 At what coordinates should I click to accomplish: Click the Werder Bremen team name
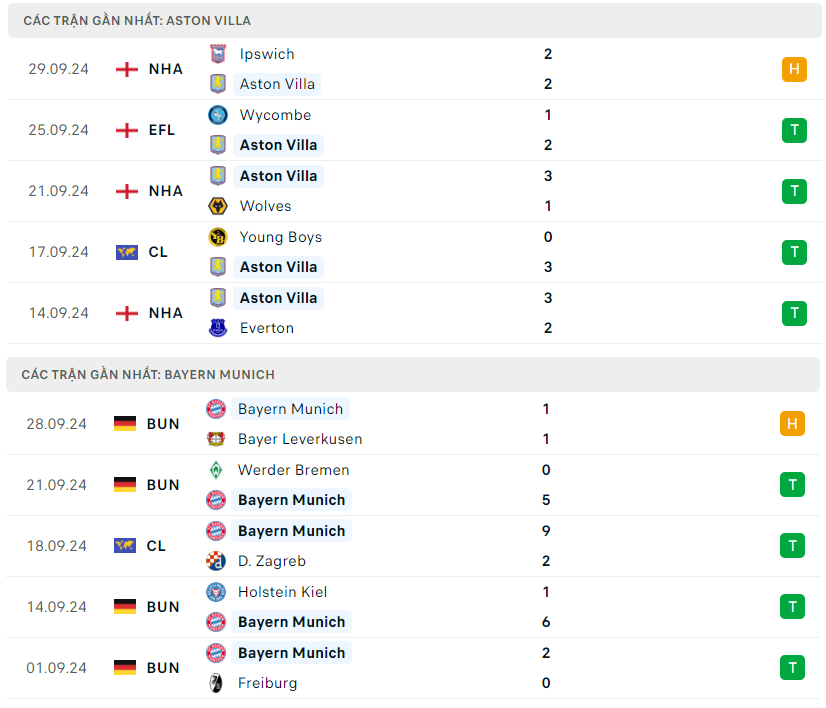(293, 470)
